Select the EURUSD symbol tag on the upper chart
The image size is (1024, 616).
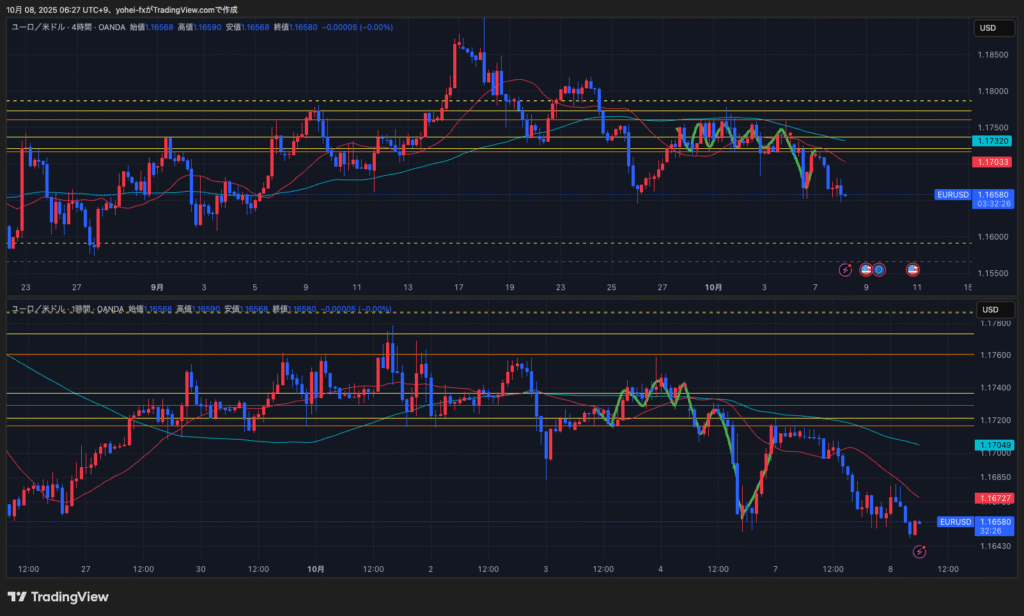953,194
